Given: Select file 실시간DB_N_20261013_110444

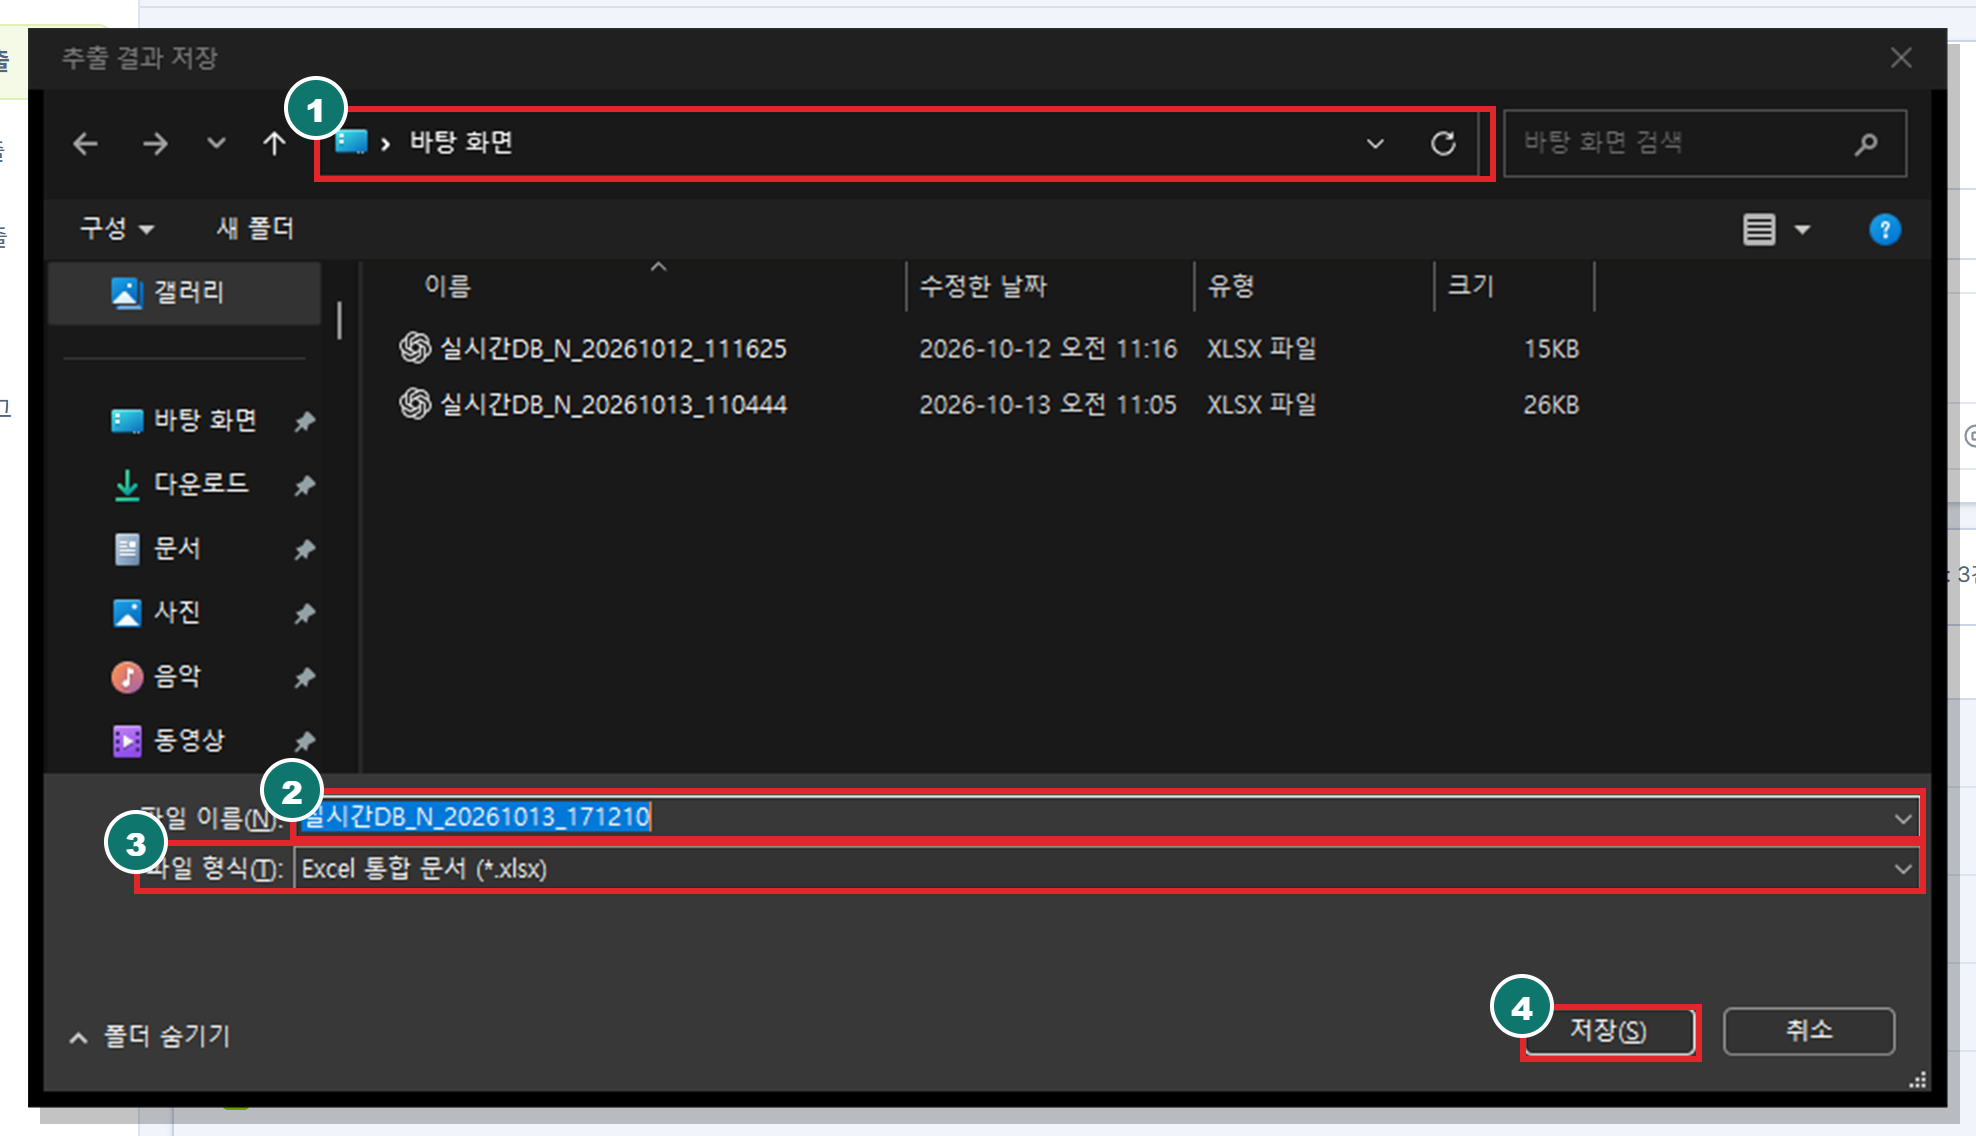Looking at the screenshot, I should [613, 405].
